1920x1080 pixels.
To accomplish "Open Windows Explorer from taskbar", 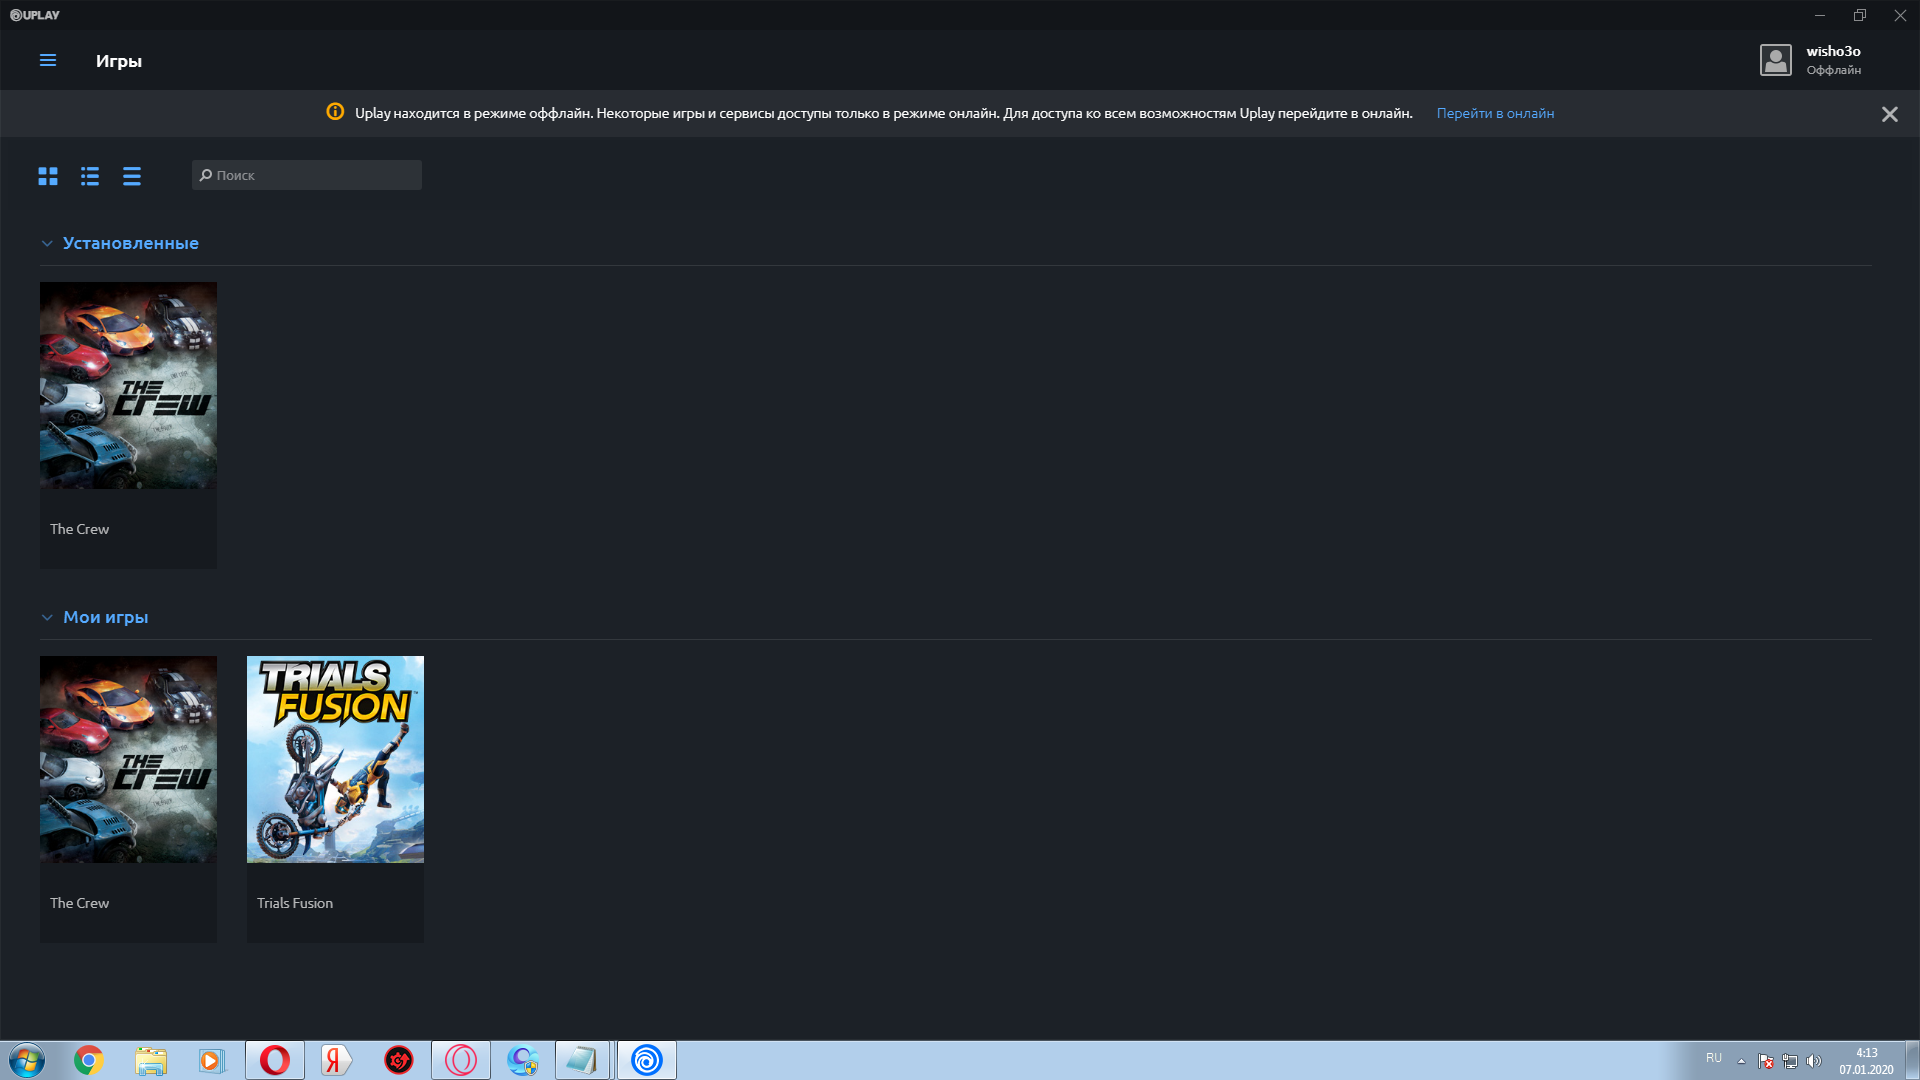I will [x=151, y=1060].
